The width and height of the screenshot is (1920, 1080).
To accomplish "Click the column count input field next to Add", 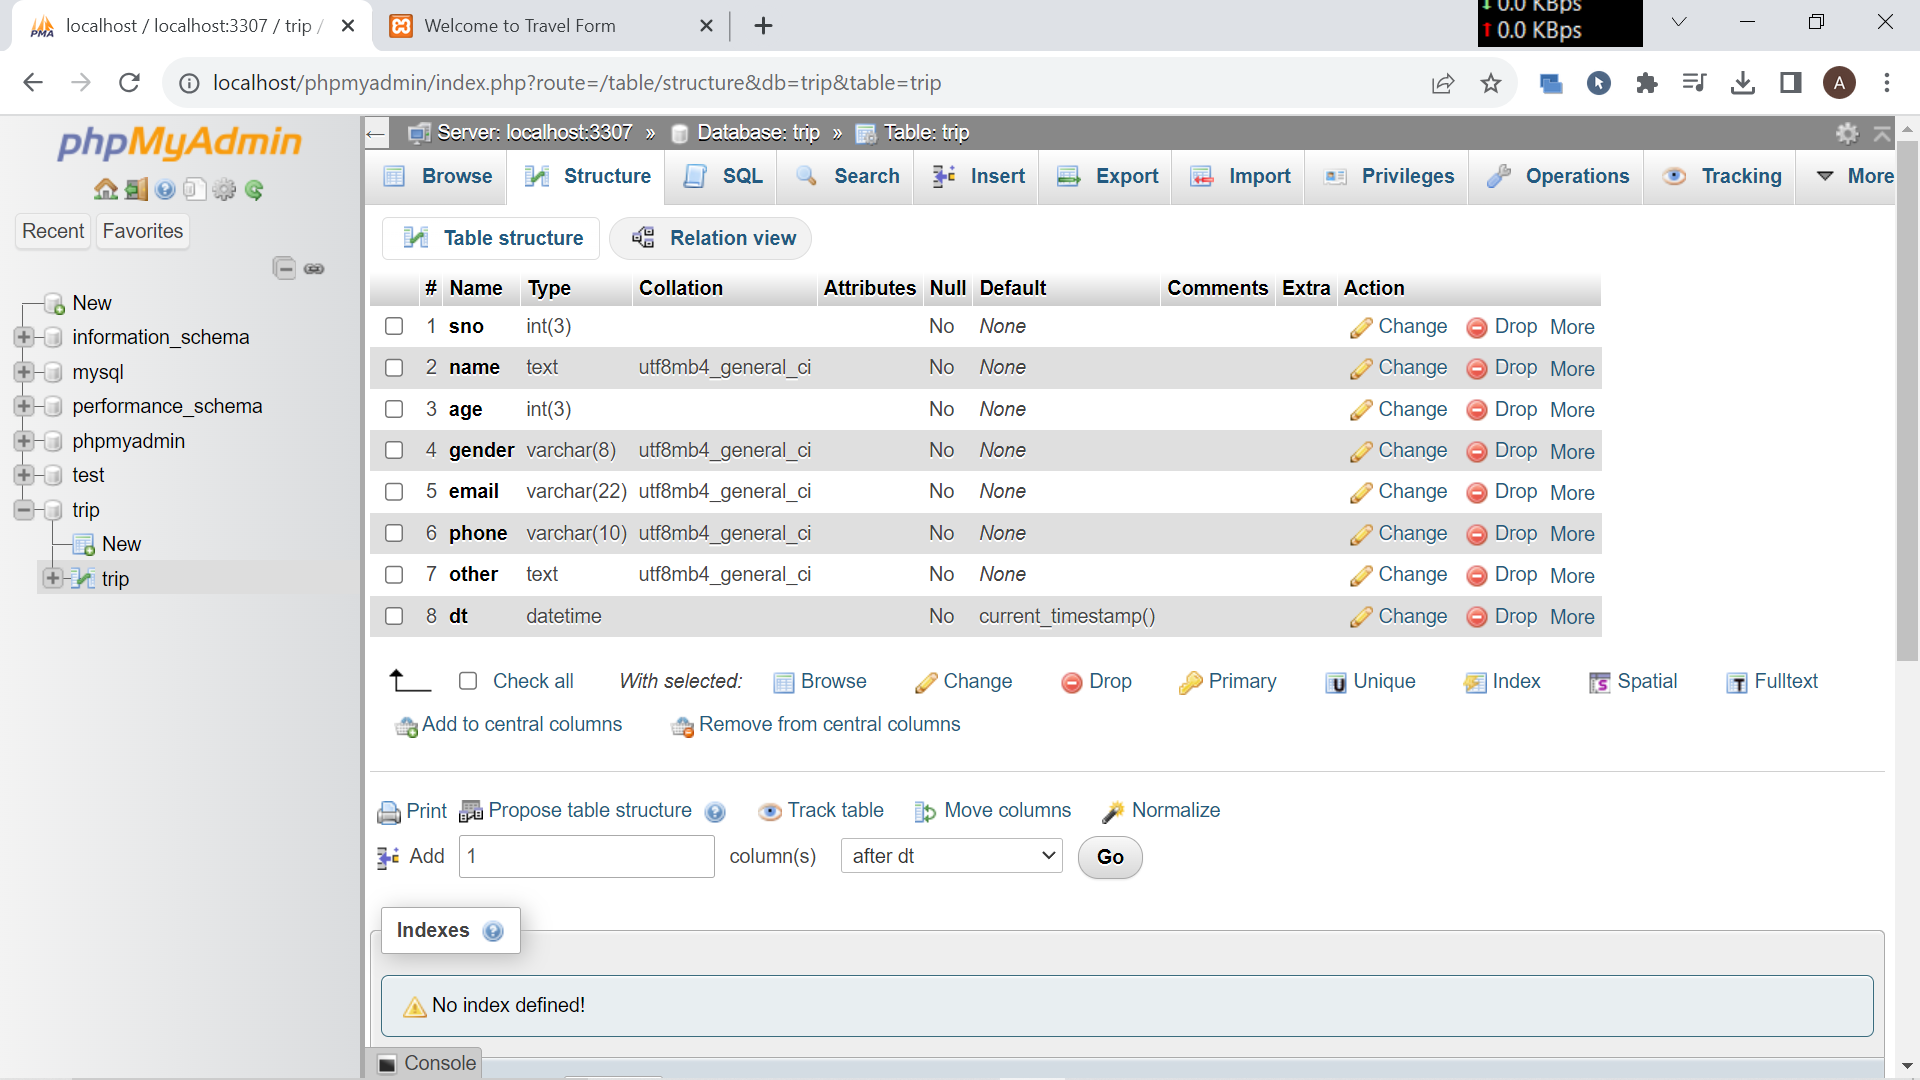I will click(586, 856).
